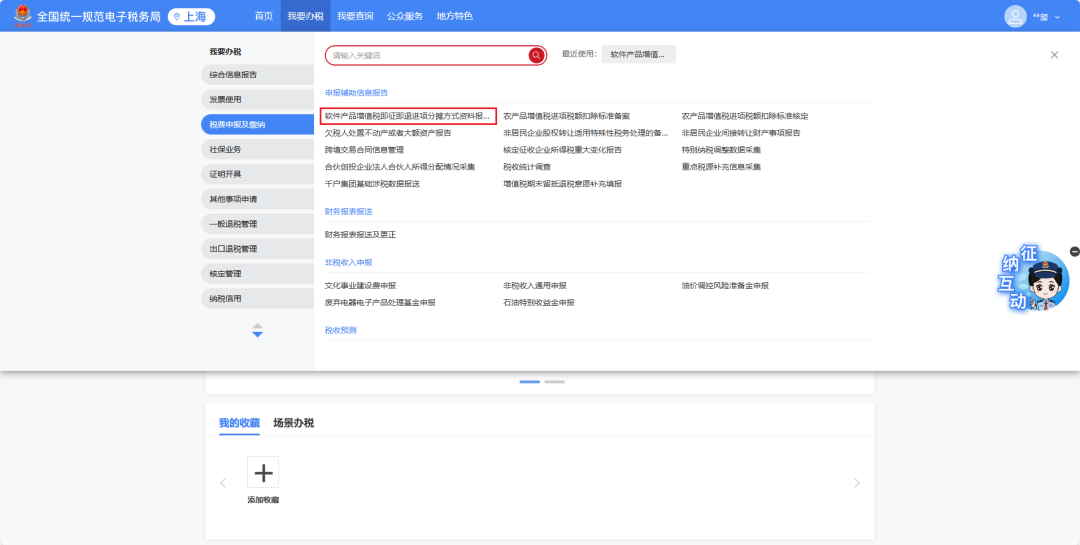Hide the 征纳互动 floating widget
1080x545 pixels.
click(x=1074, y=251)
